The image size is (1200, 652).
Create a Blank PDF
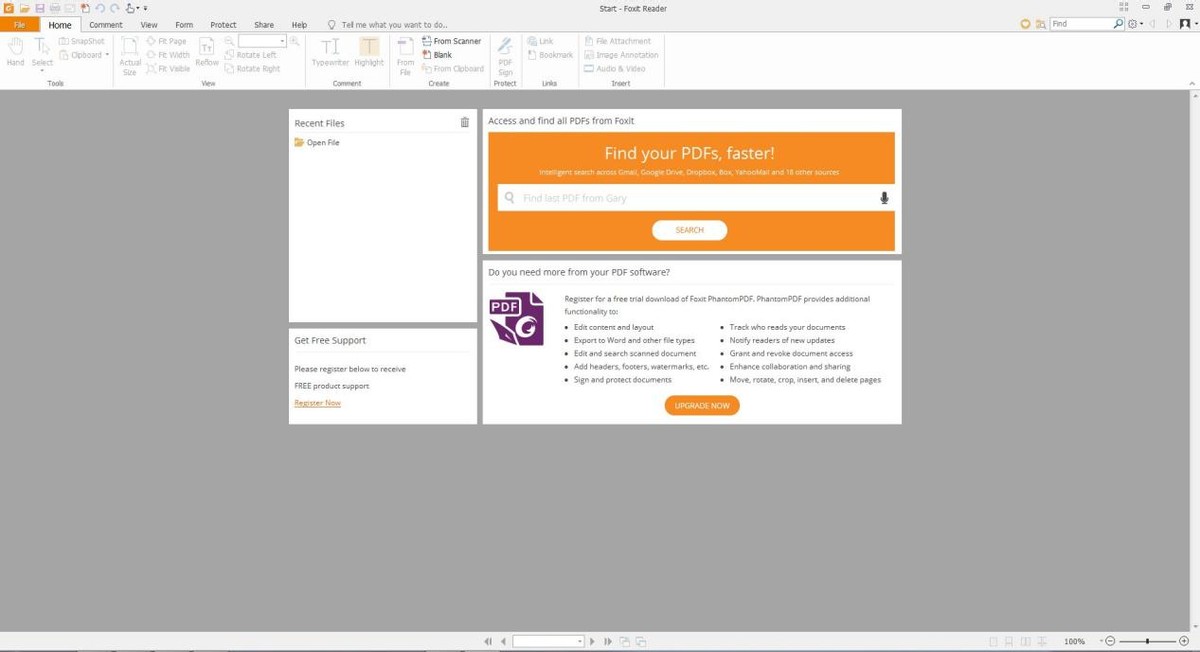(x=442, y=55)
